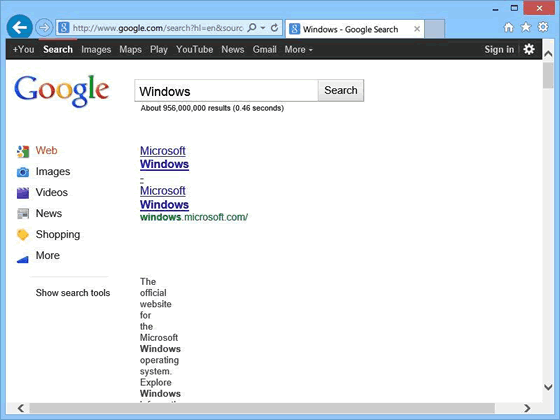Click the Sign in link

(x=499, y=49)
